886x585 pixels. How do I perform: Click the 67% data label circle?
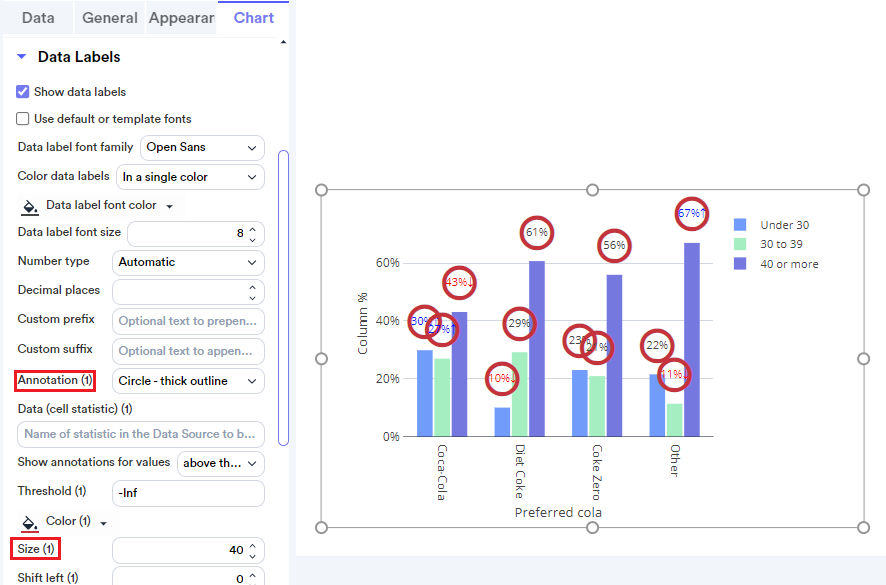[692, 214]
